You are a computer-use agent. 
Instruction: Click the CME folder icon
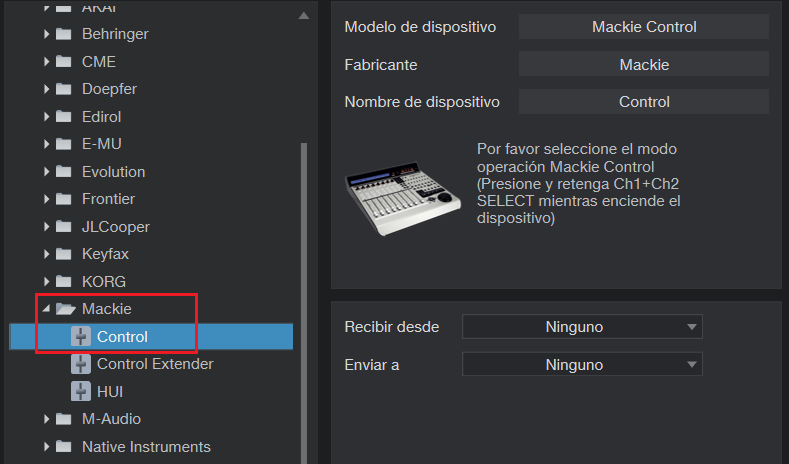63,61
